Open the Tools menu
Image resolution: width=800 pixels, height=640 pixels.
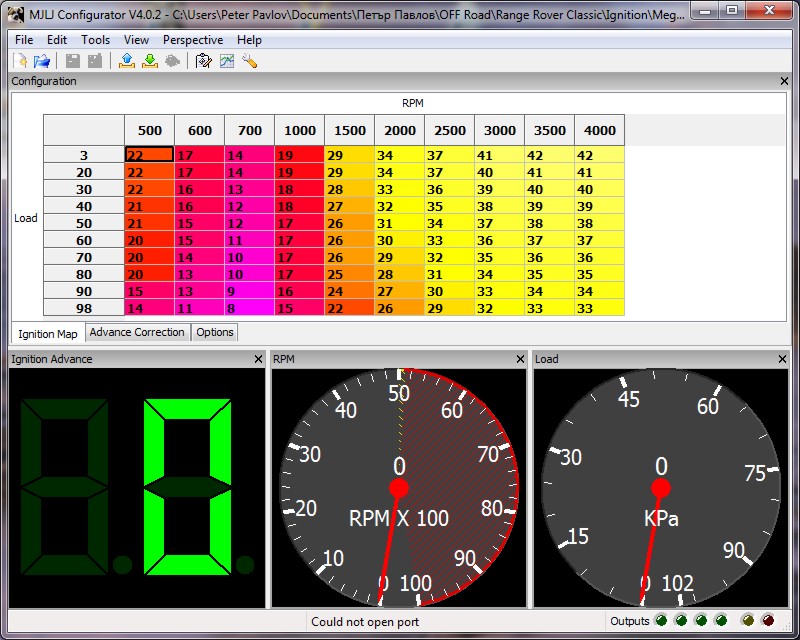click(x=96, y=40)
